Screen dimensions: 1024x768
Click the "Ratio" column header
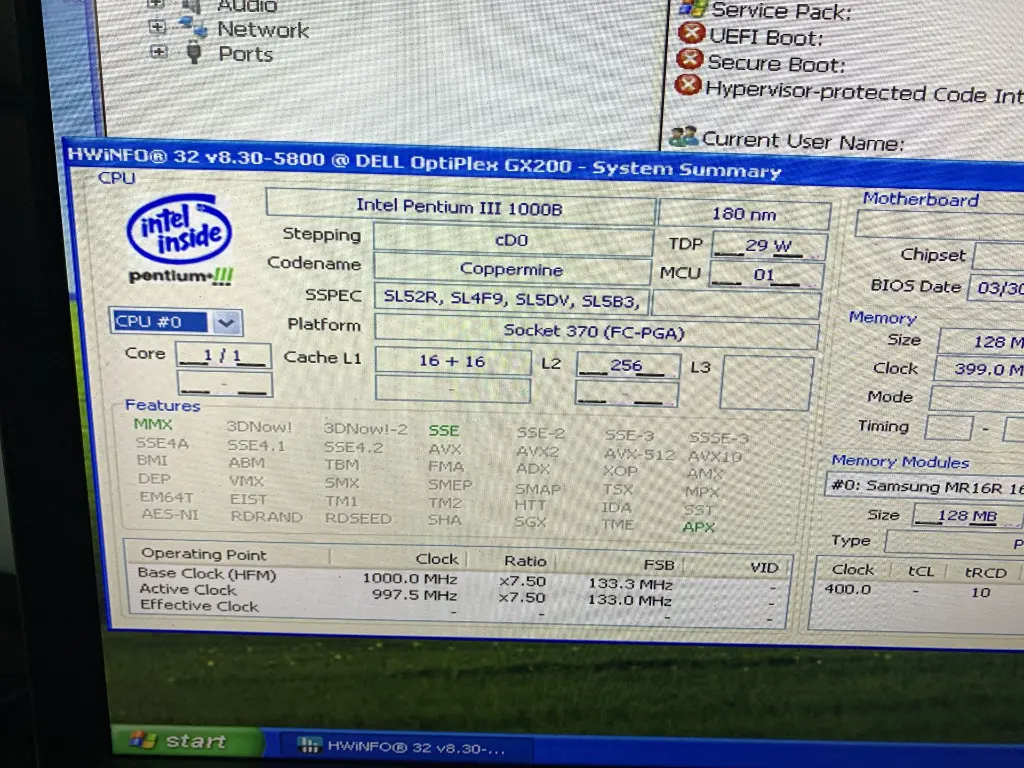[525, 561]
